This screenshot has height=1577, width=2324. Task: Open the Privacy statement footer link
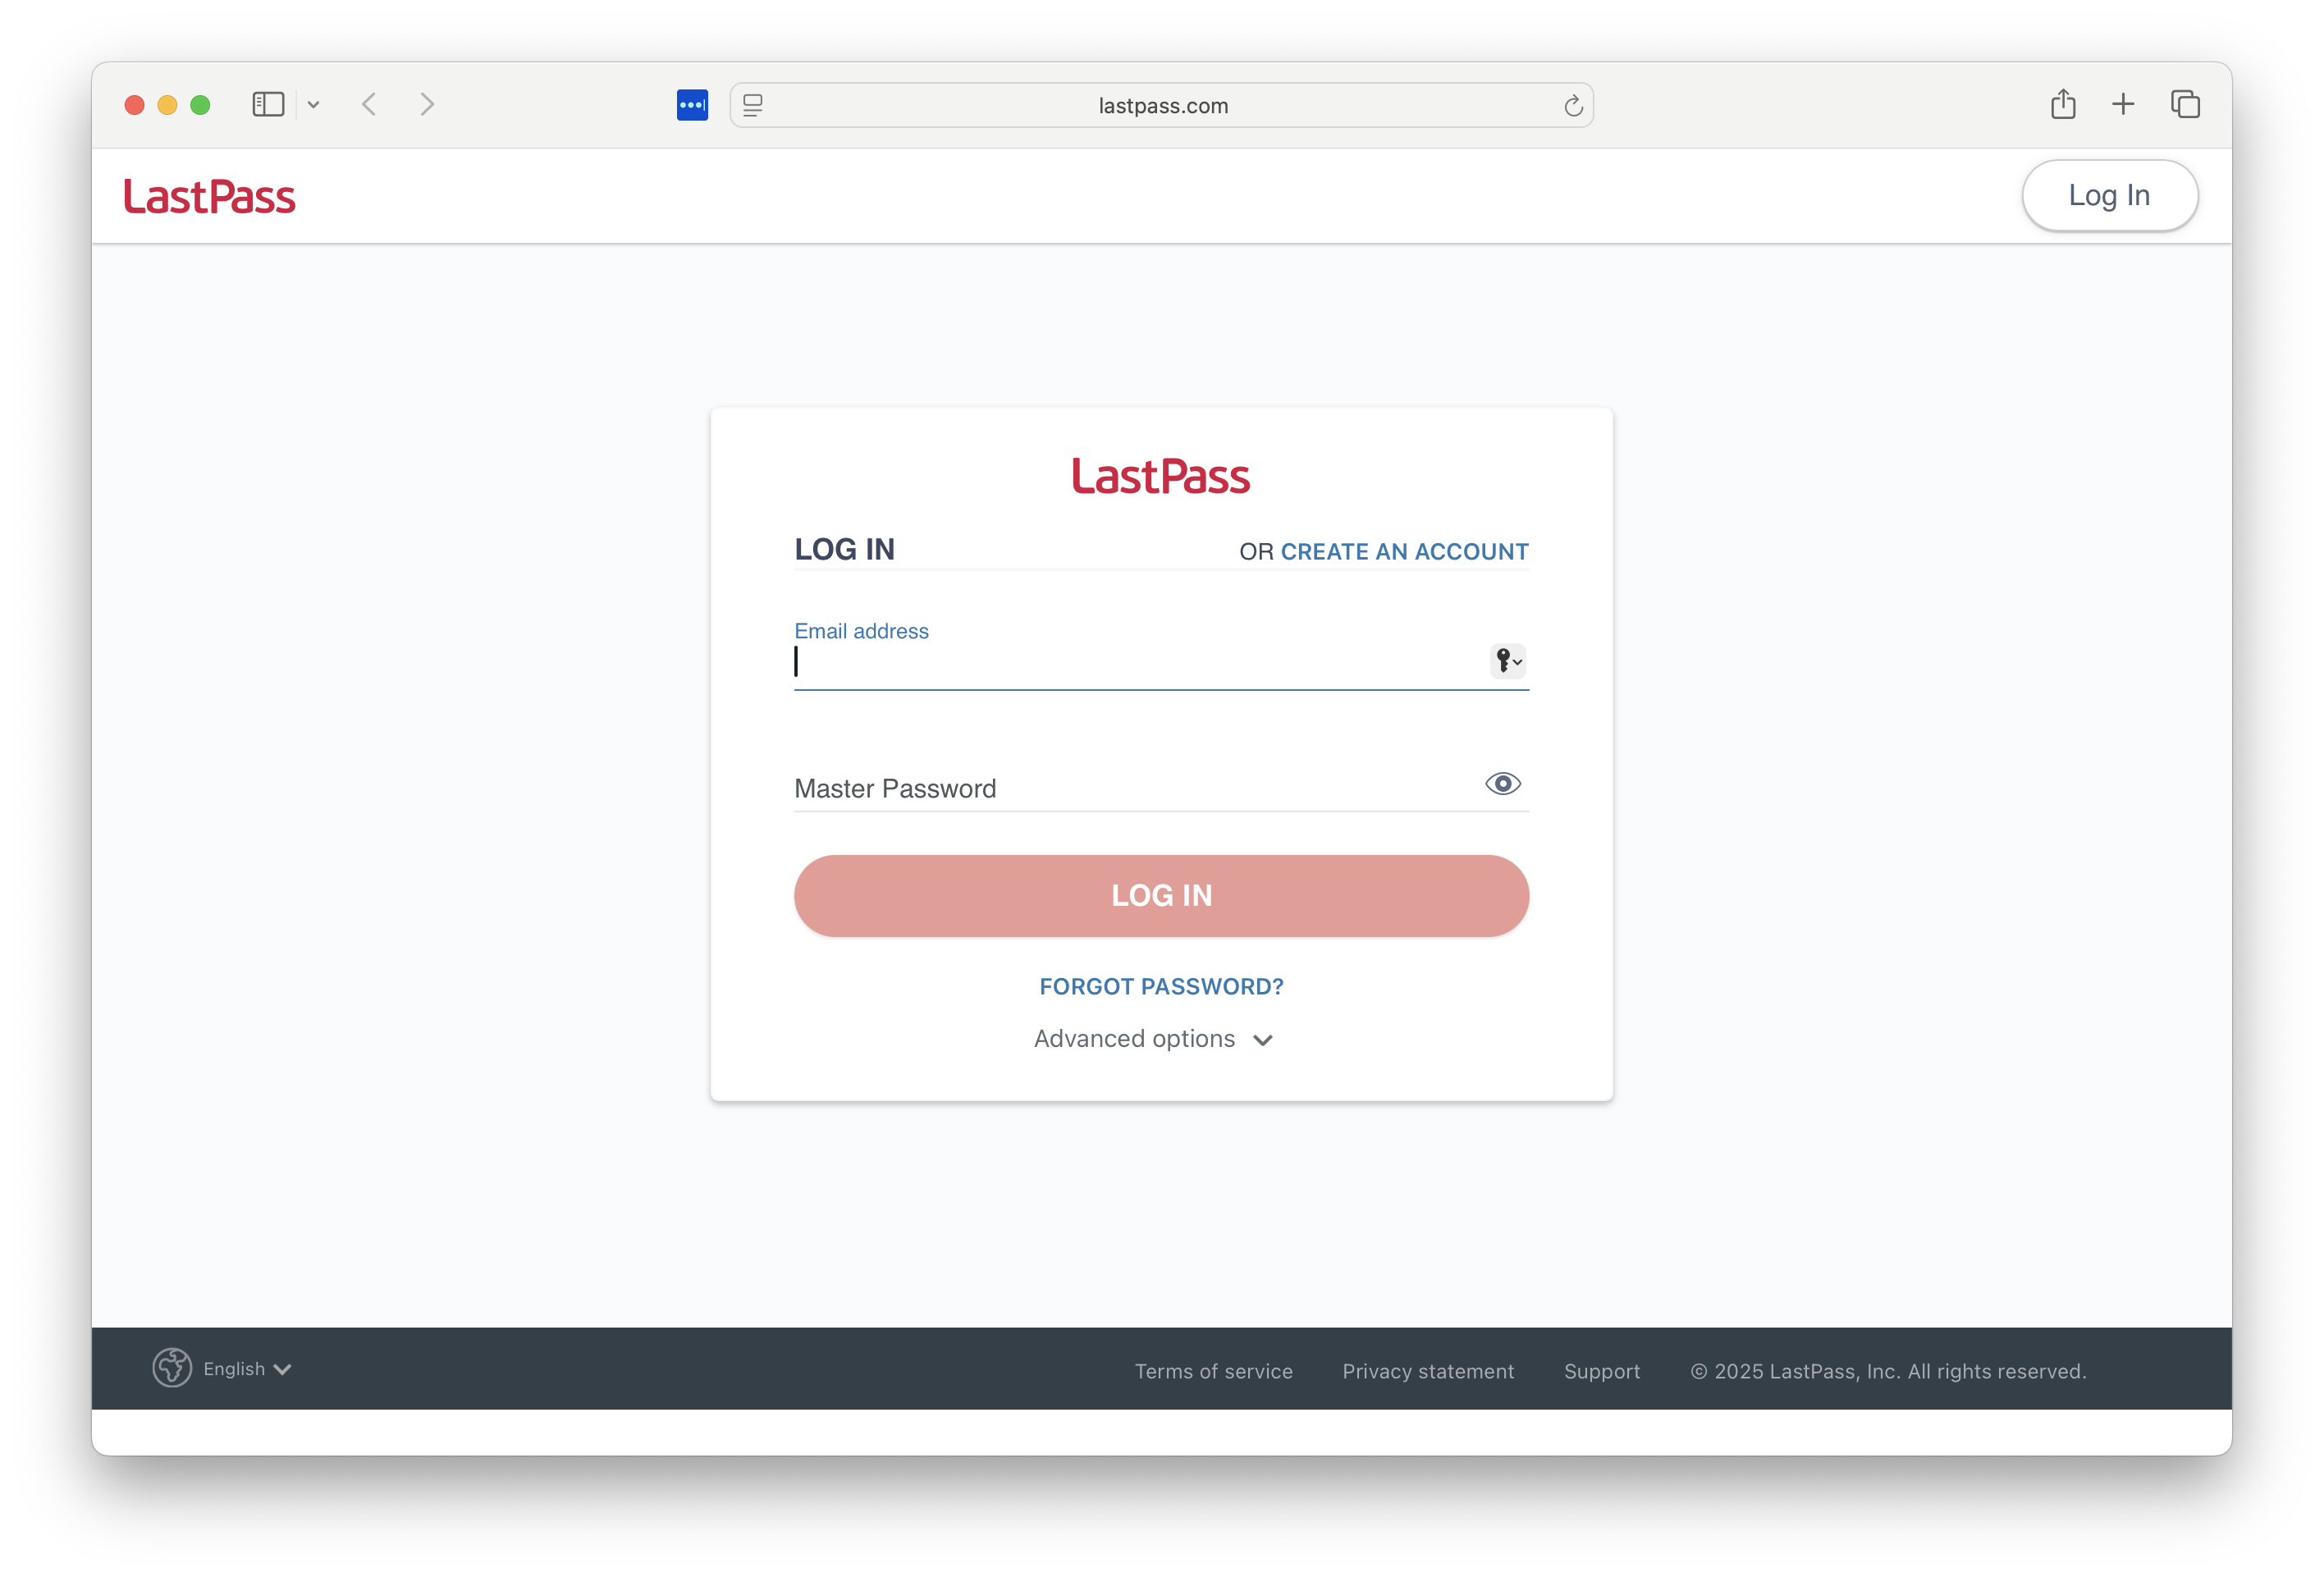click(1428, 1371)
